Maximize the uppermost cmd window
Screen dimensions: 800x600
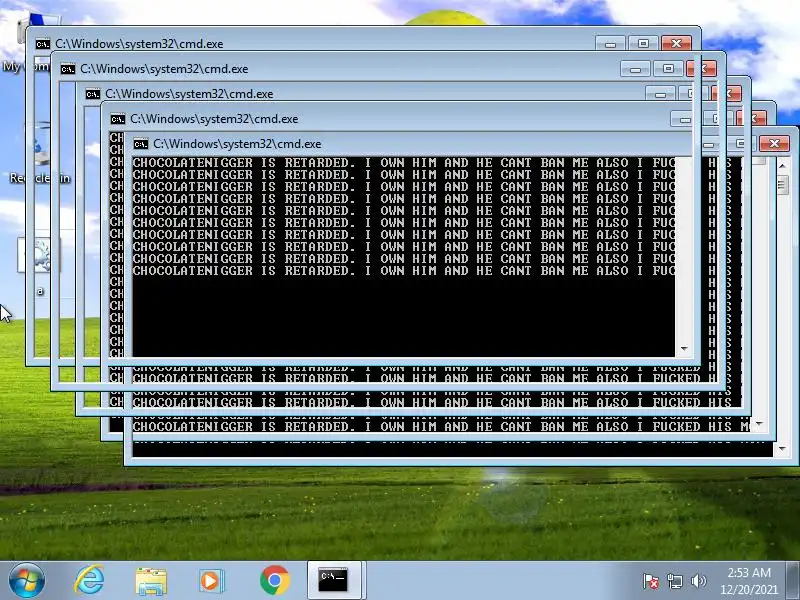pyautogui.click(x=643, y=44)
